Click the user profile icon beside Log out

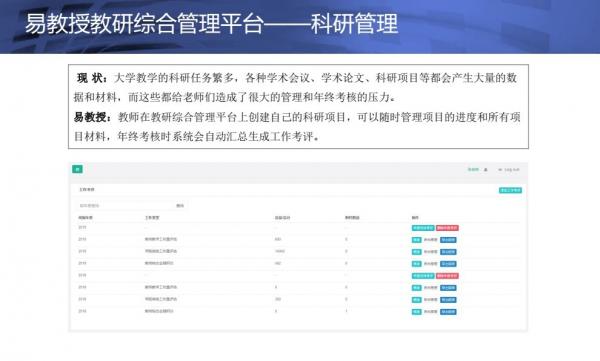486,170
